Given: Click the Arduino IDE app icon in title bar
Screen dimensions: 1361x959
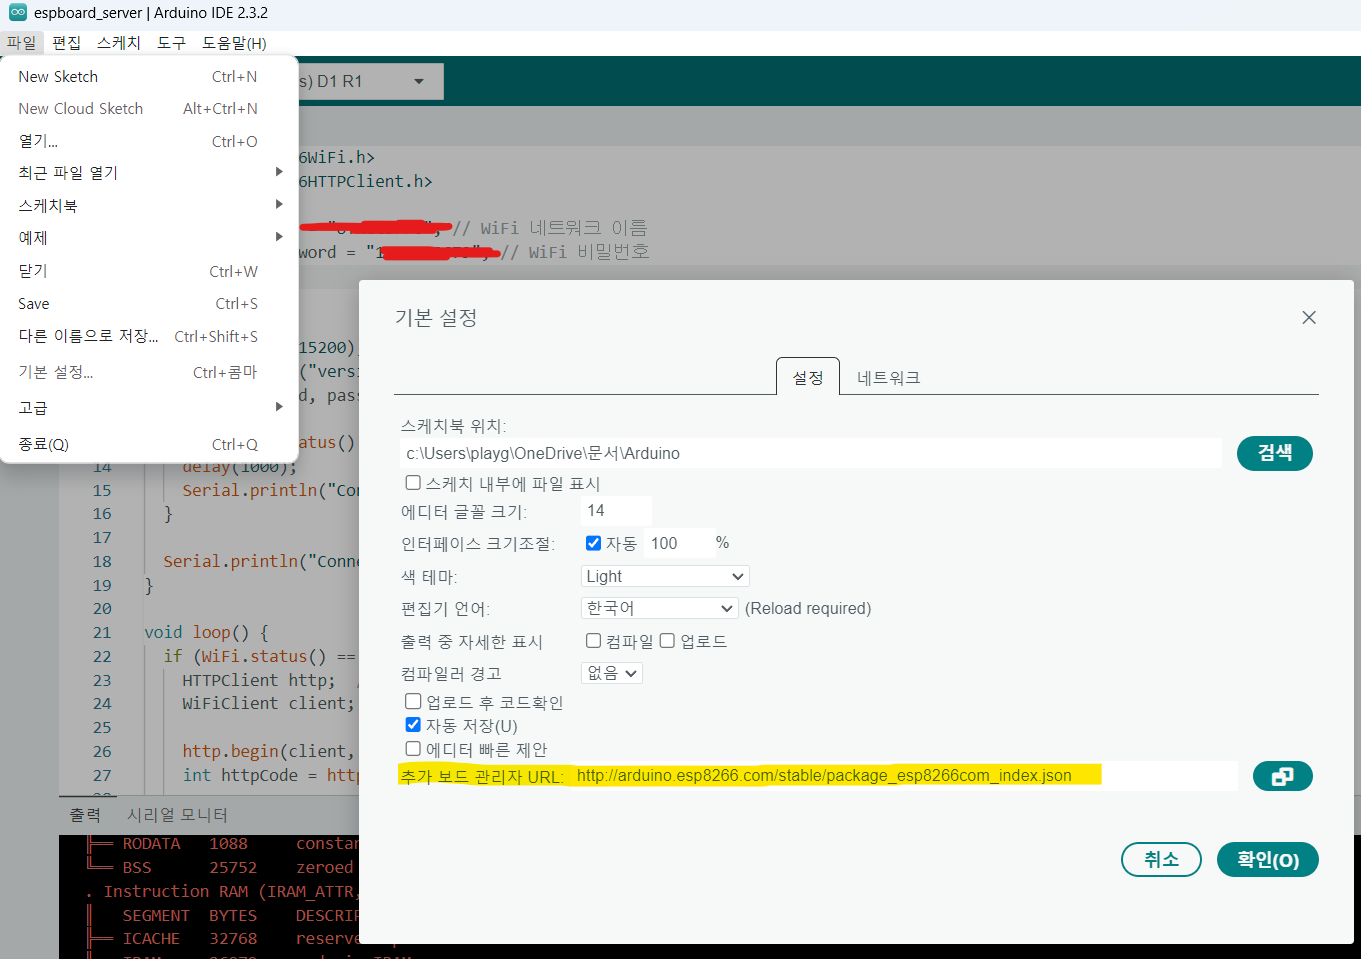Looking at the screenshot, I should pos(17,13).
